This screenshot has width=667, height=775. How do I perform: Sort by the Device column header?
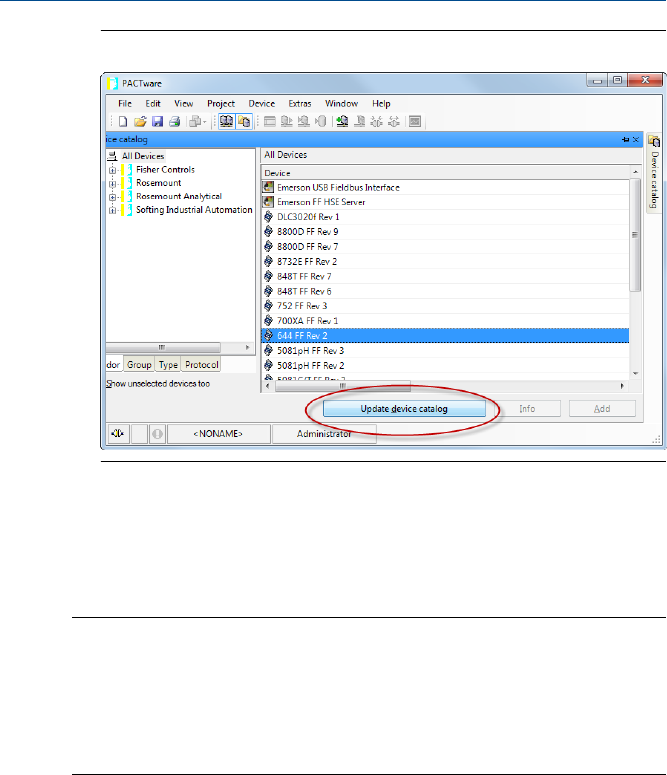(x=445, y=173)
